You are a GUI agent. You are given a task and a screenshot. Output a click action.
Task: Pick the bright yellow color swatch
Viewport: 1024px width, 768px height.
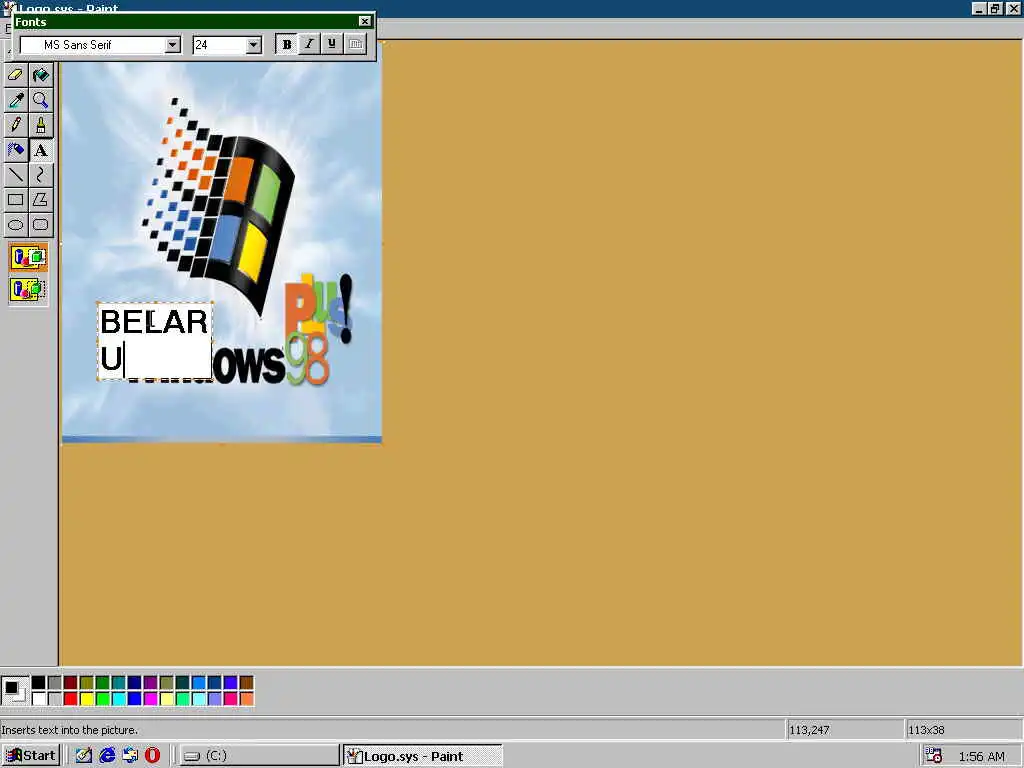tap(87, 699)
